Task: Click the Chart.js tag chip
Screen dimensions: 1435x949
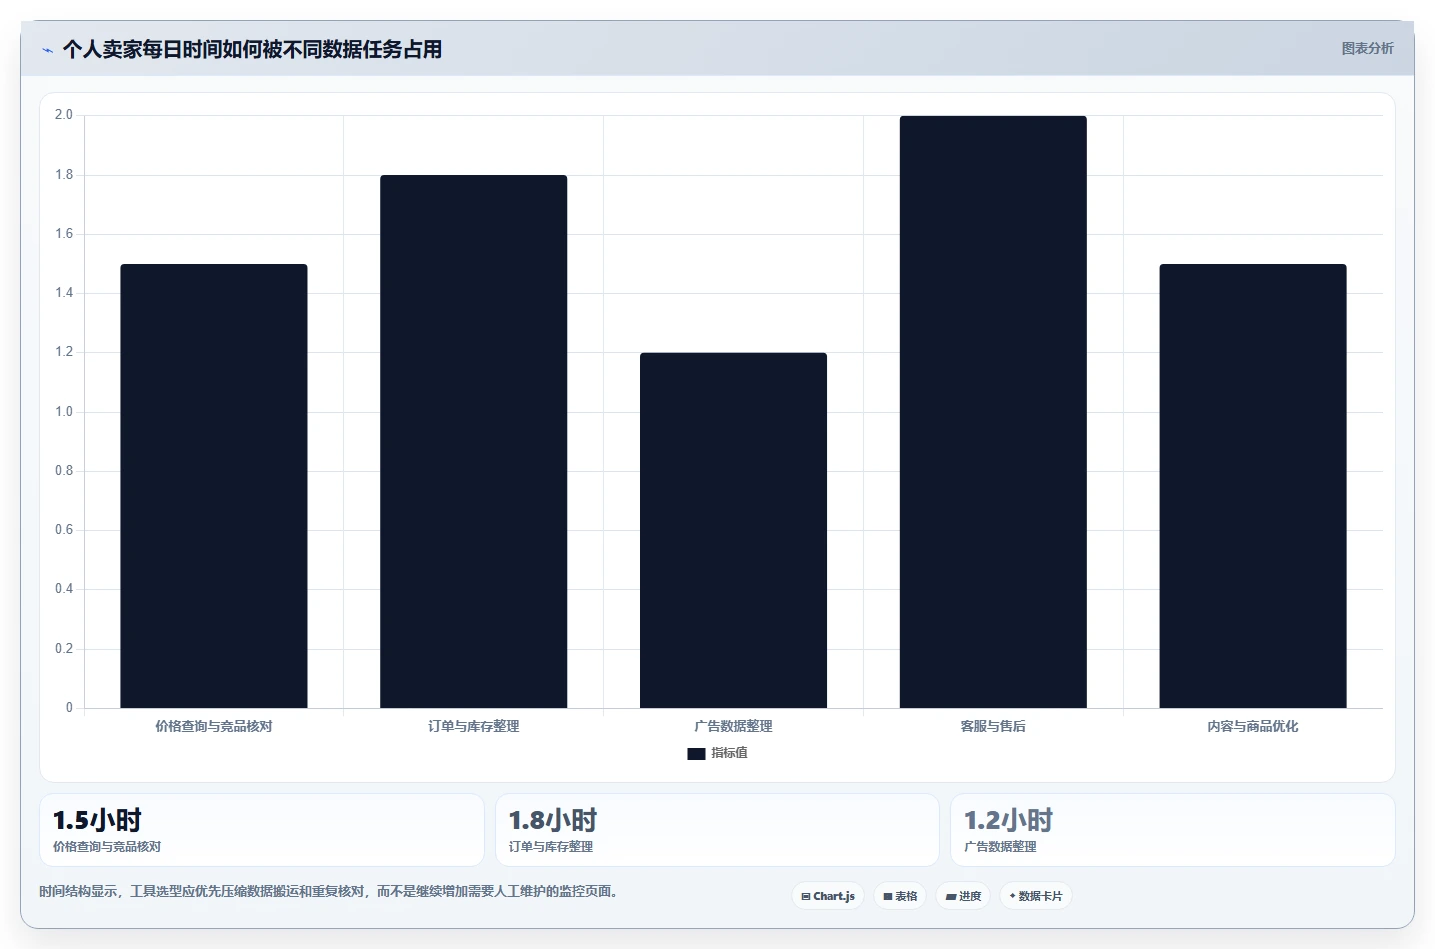Action: click(x=828, y=896)
